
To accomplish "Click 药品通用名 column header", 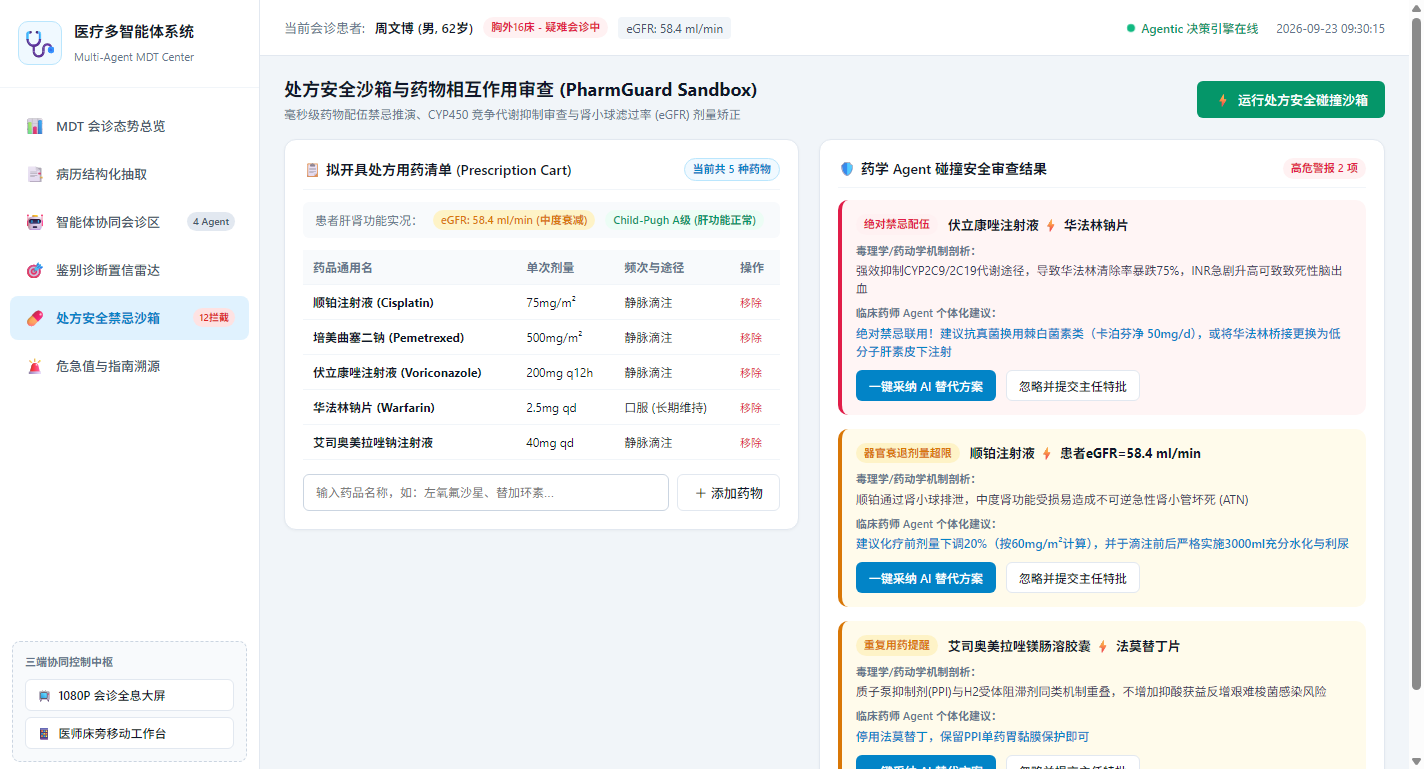I will point(343,268).
